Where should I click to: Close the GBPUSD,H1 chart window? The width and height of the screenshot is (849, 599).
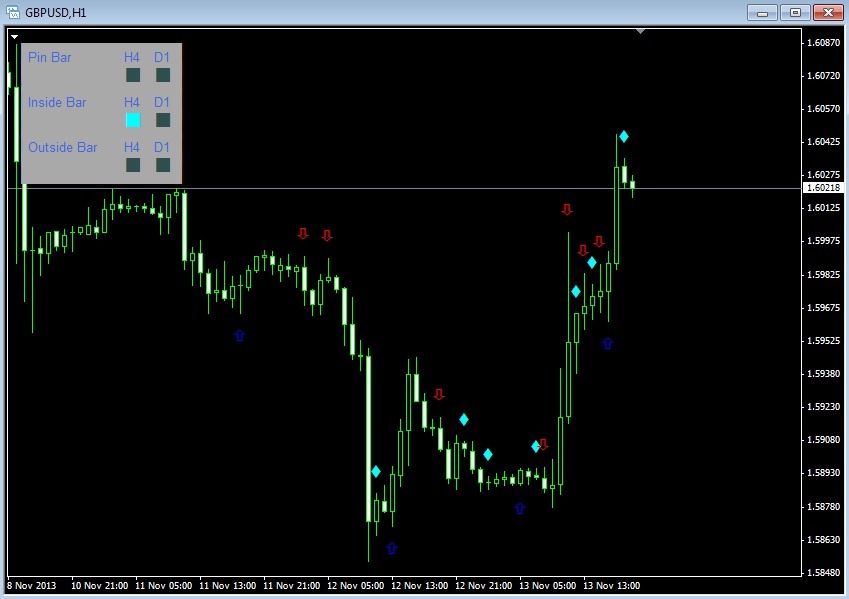click(x=828, y=12)
